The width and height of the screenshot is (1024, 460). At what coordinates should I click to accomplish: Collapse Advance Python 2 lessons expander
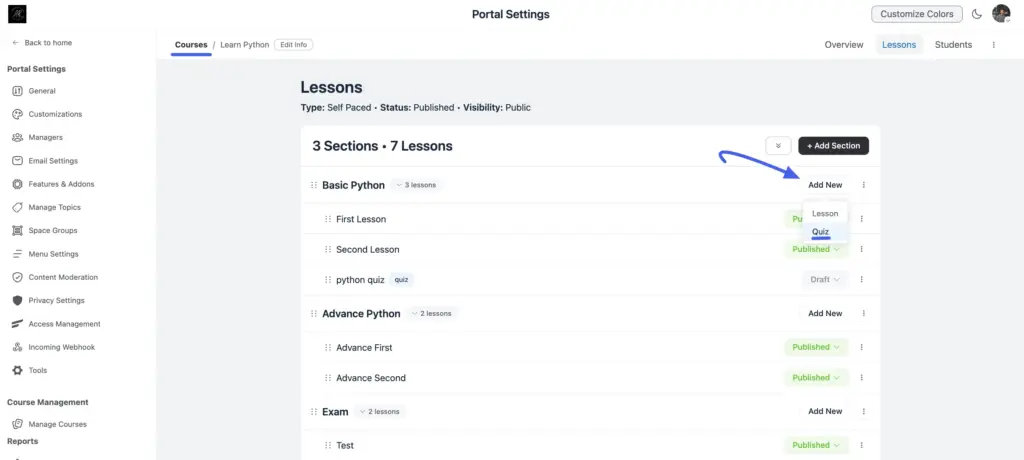[432, 314]
